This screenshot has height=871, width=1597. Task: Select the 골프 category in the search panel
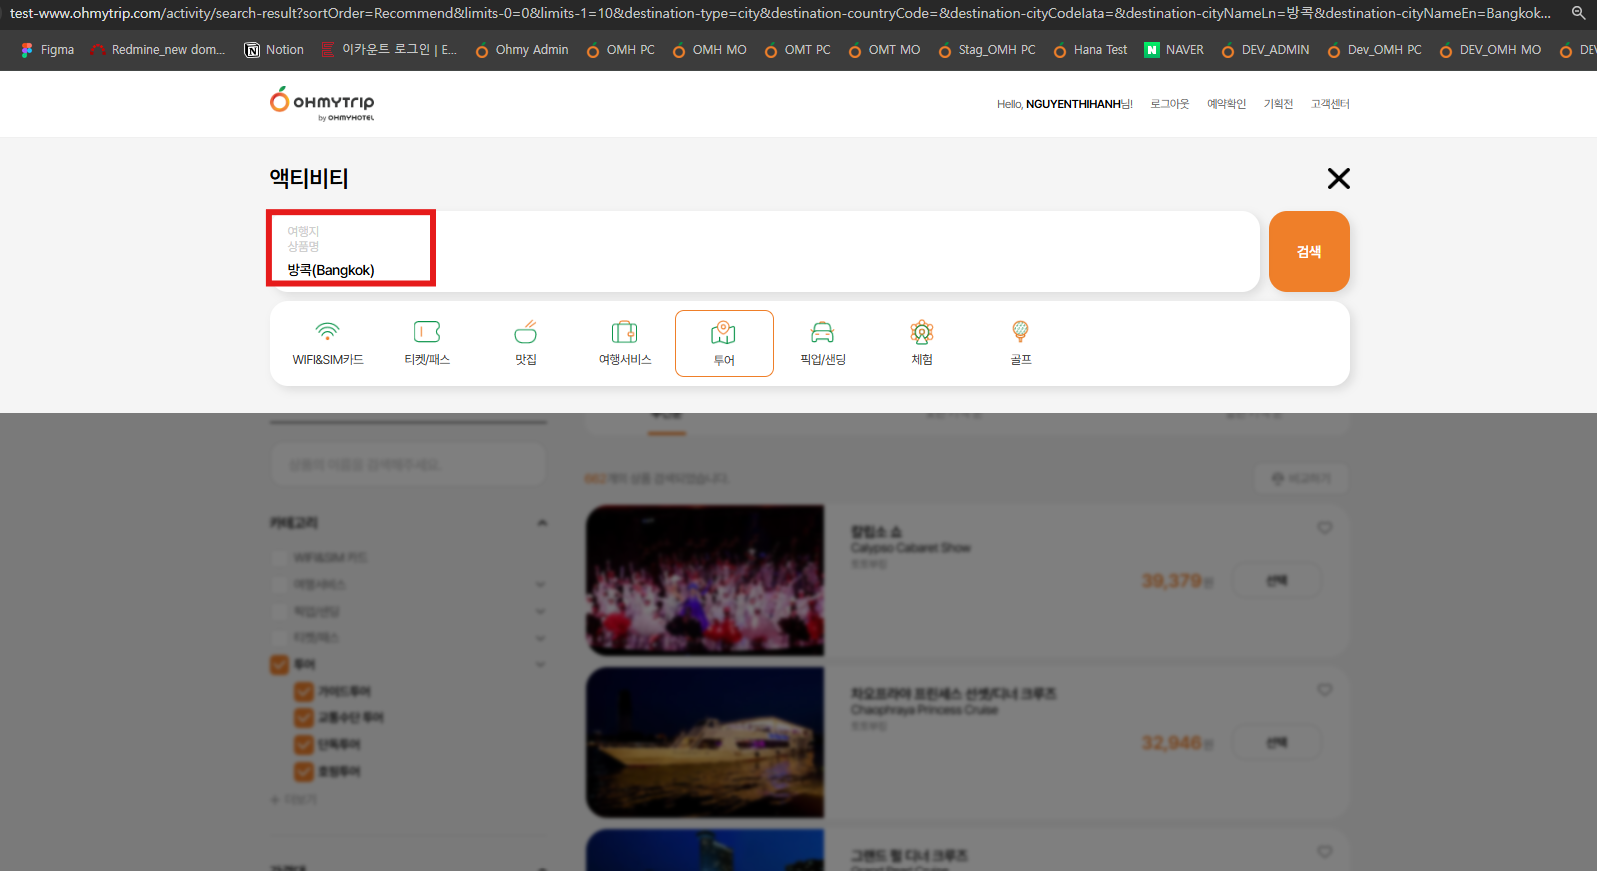tap(1021, 343)
